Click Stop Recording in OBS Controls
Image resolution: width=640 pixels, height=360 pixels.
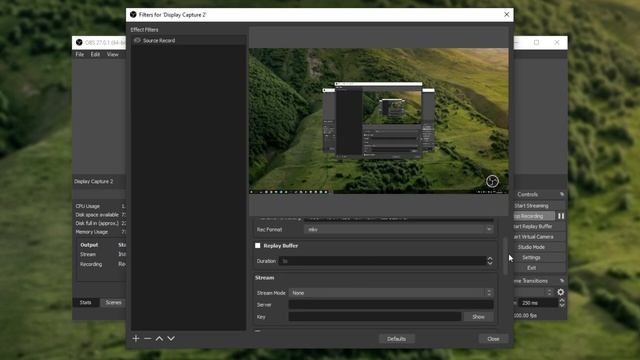pyautogui.click(x=534, y=216)
